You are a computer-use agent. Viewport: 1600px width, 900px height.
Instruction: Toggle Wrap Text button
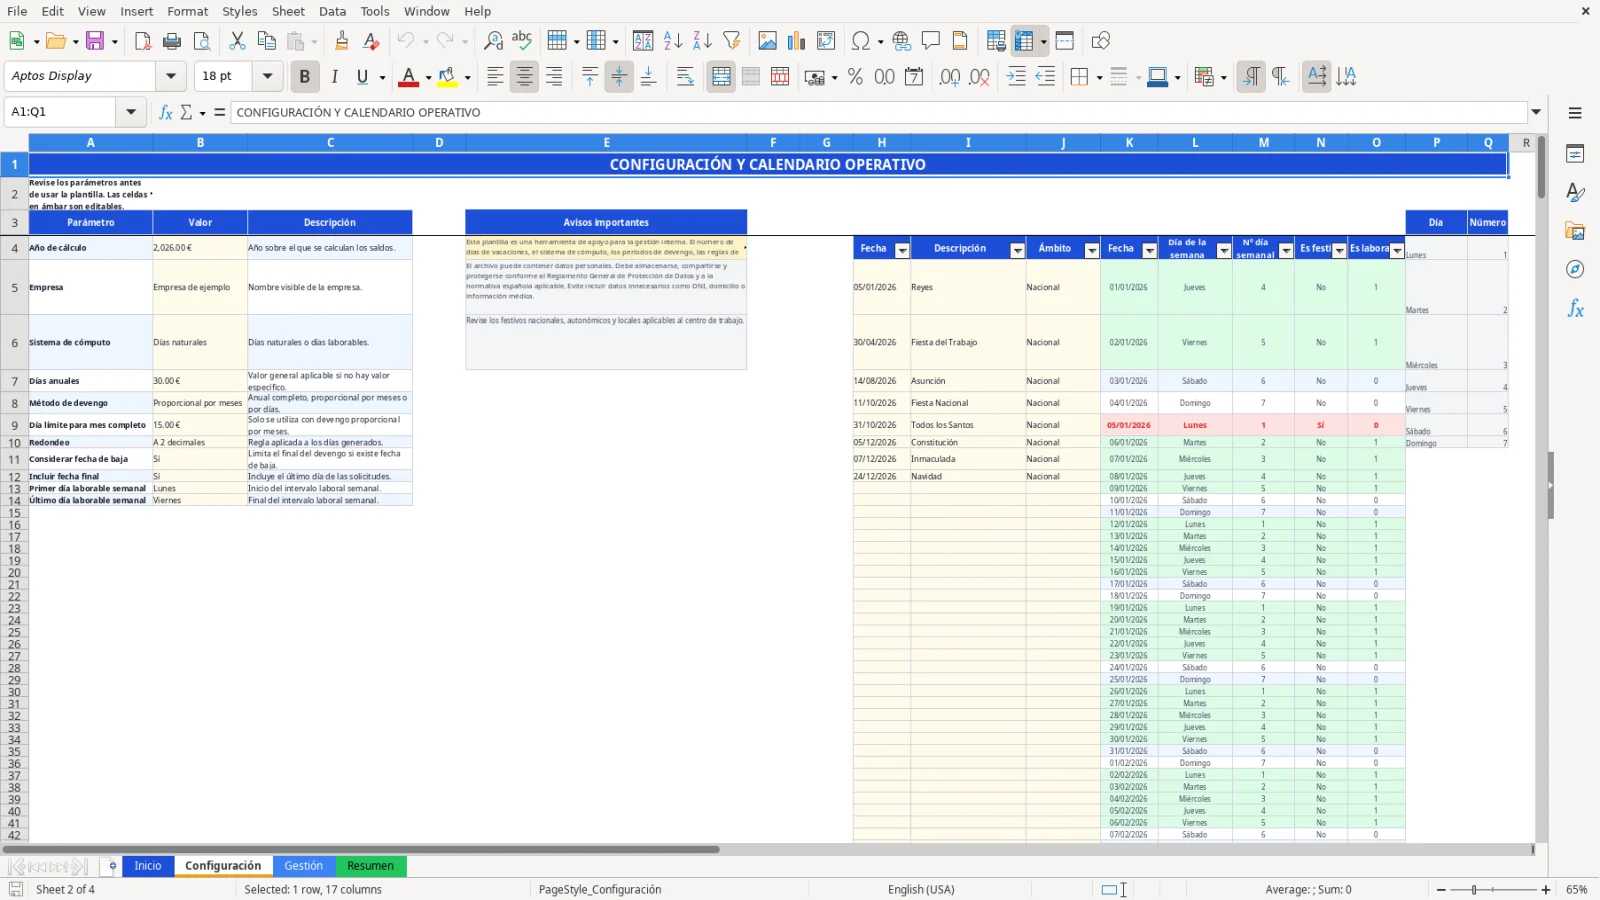[x=685, y=77]
